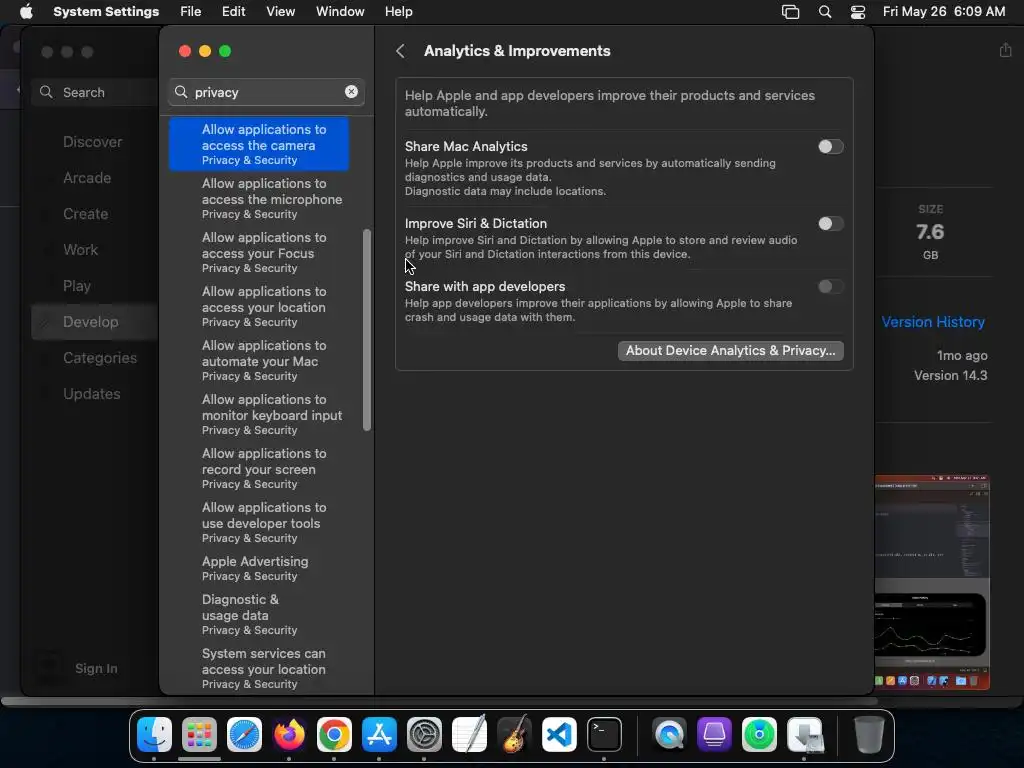1024x768 pixels.
Task: Clear the privacy search field
Action: [351, 92]
